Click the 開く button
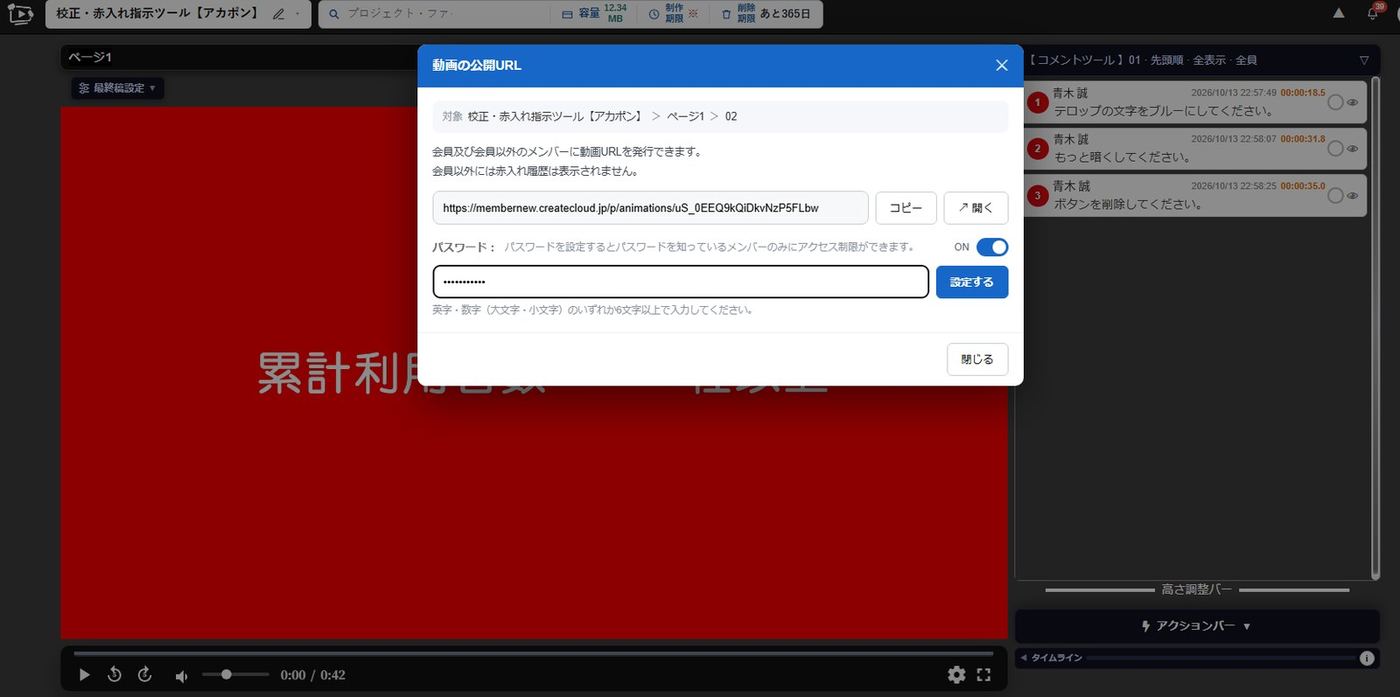 [x=976, y=208]
